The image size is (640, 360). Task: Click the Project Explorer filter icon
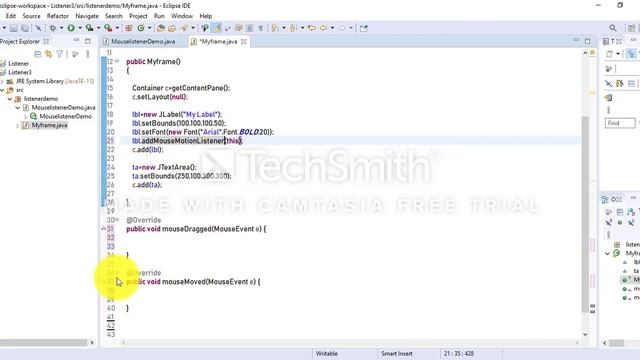(60, 54)
